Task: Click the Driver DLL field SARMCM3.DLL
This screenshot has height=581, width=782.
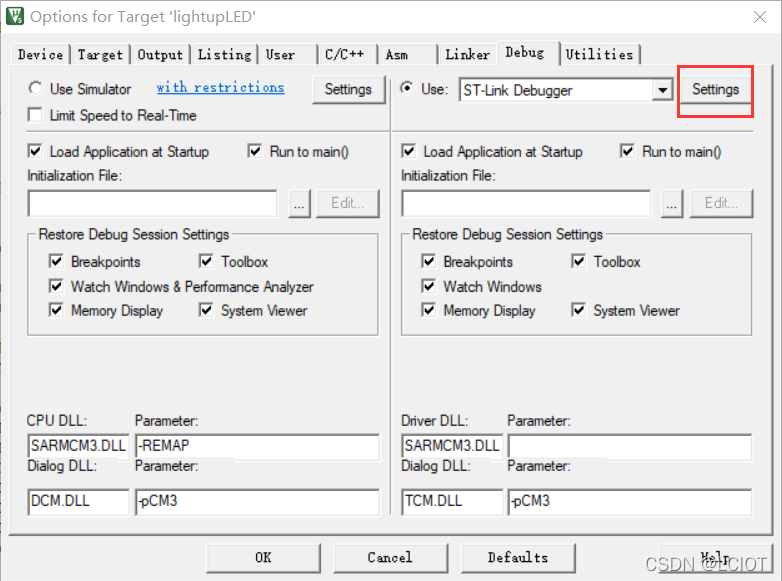Action: [452, 445]
